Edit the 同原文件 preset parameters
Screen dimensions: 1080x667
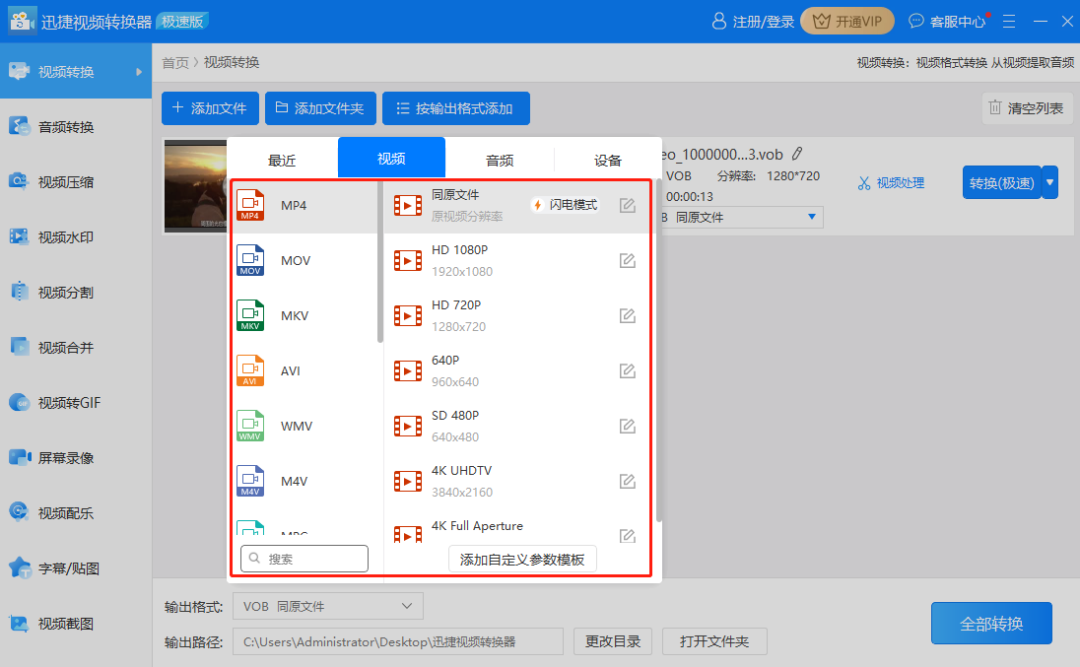click(x=627, y=205)
